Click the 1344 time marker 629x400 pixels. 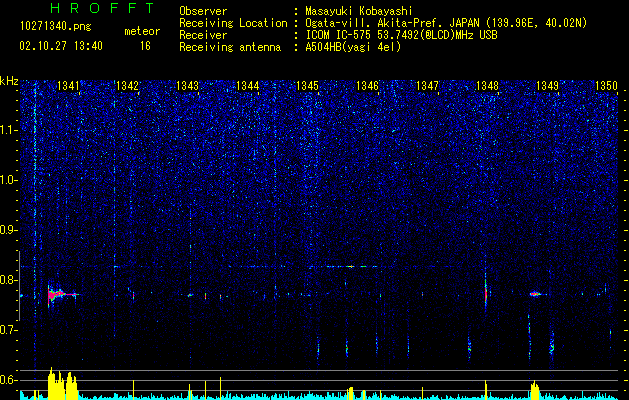pos(248,86)
